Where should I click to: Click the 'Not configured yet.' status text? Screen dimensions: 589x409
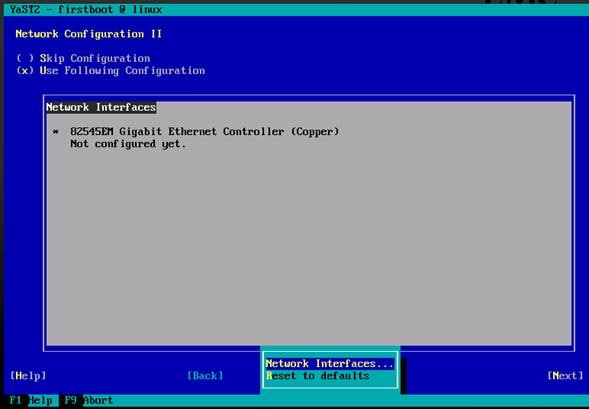click(128, 144)
